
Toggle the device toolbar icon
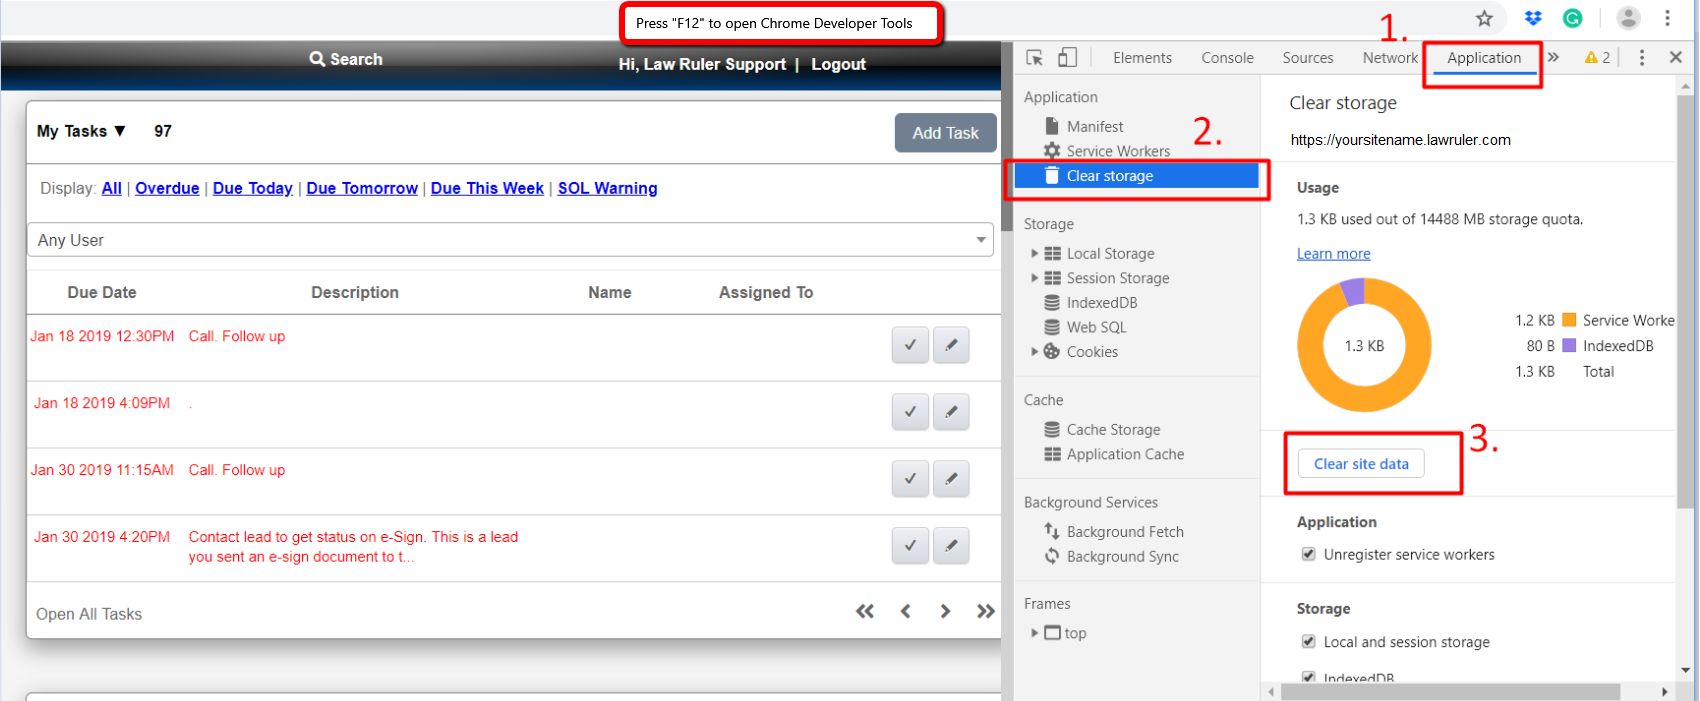pos(1068,58)
